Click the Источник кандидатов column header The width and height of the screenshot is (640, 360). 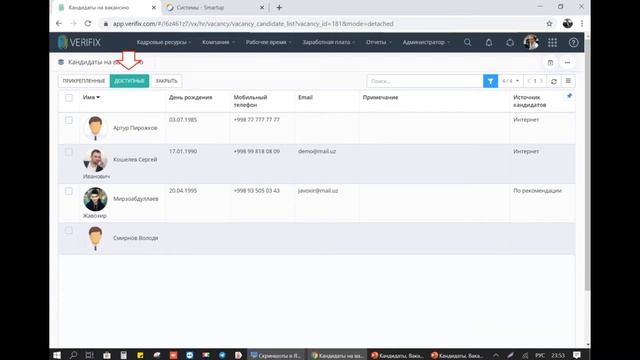(x=529, y=101)
